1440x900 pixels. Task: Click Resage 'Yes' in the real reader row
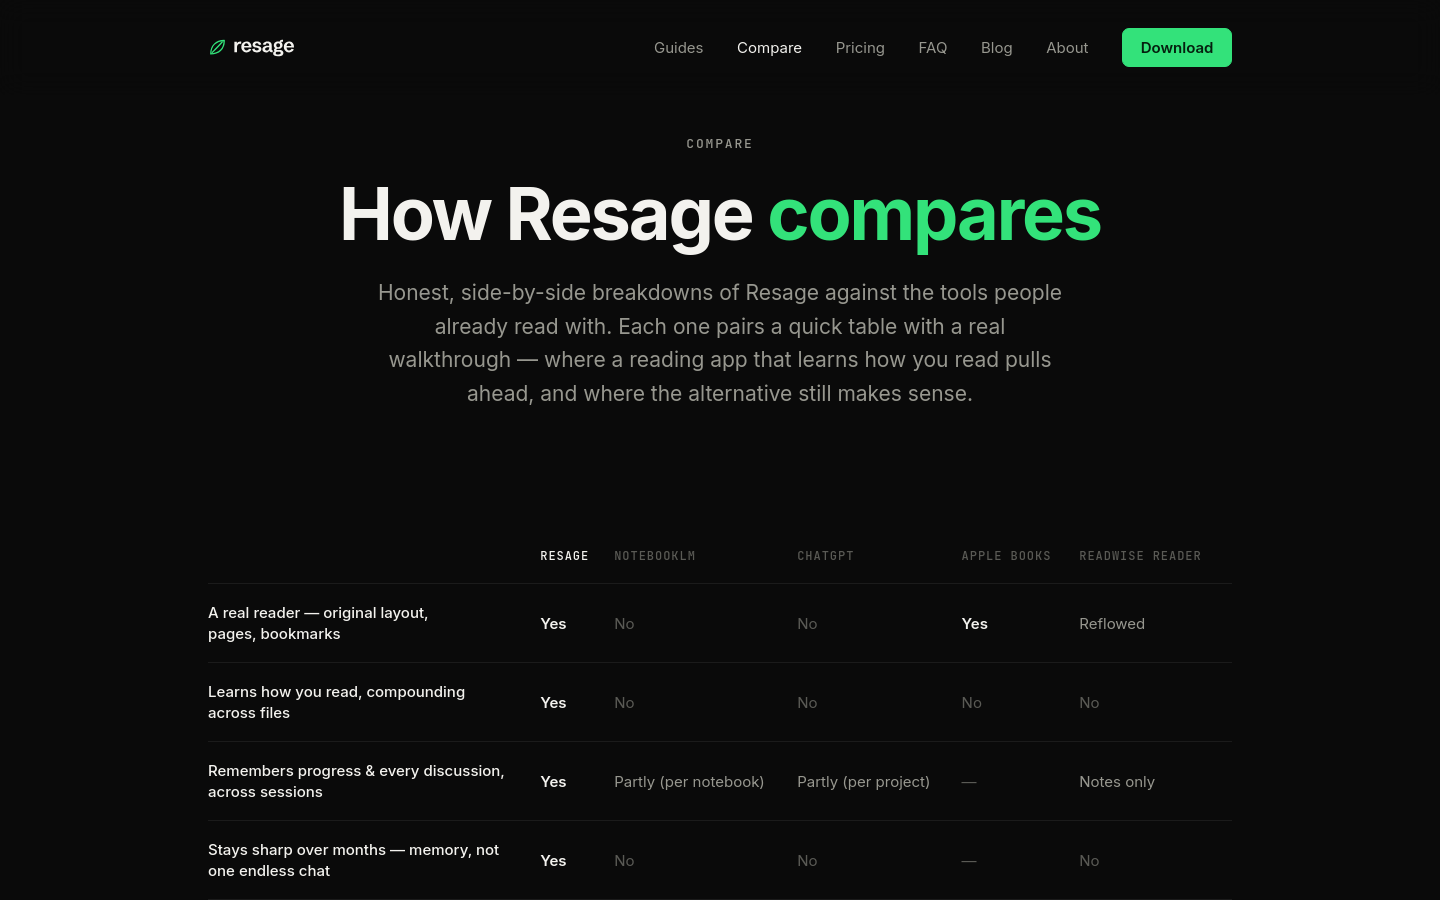(x=553, y=623)
